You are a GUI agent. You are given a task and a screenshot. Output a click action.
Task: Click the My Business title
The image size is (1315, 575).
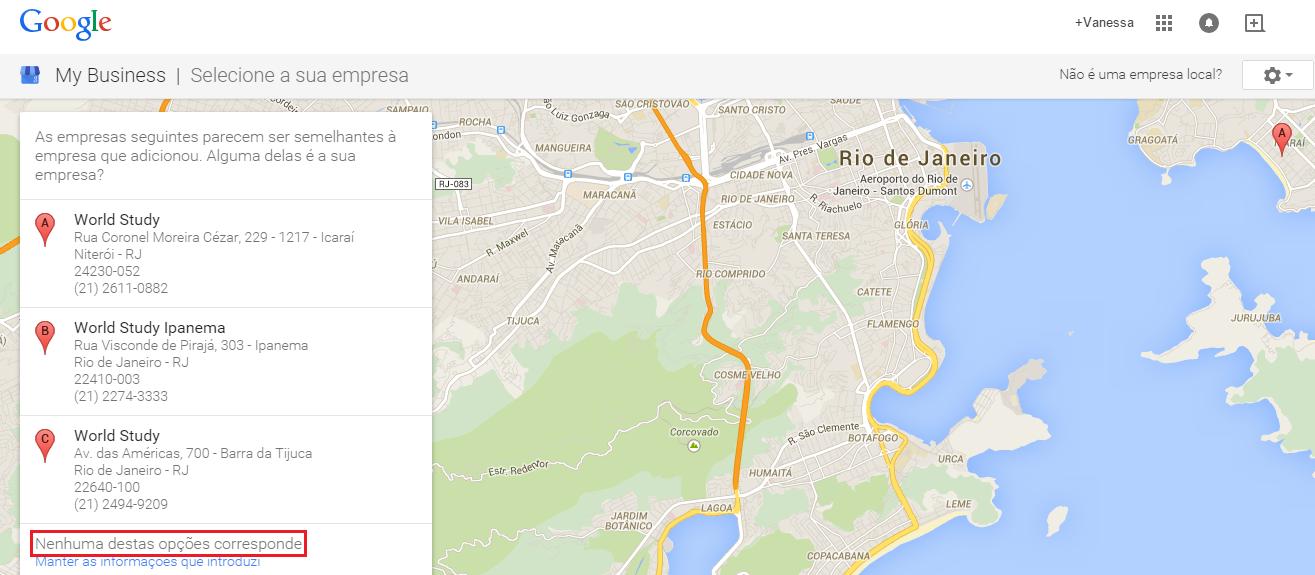[x=110, y=75]
